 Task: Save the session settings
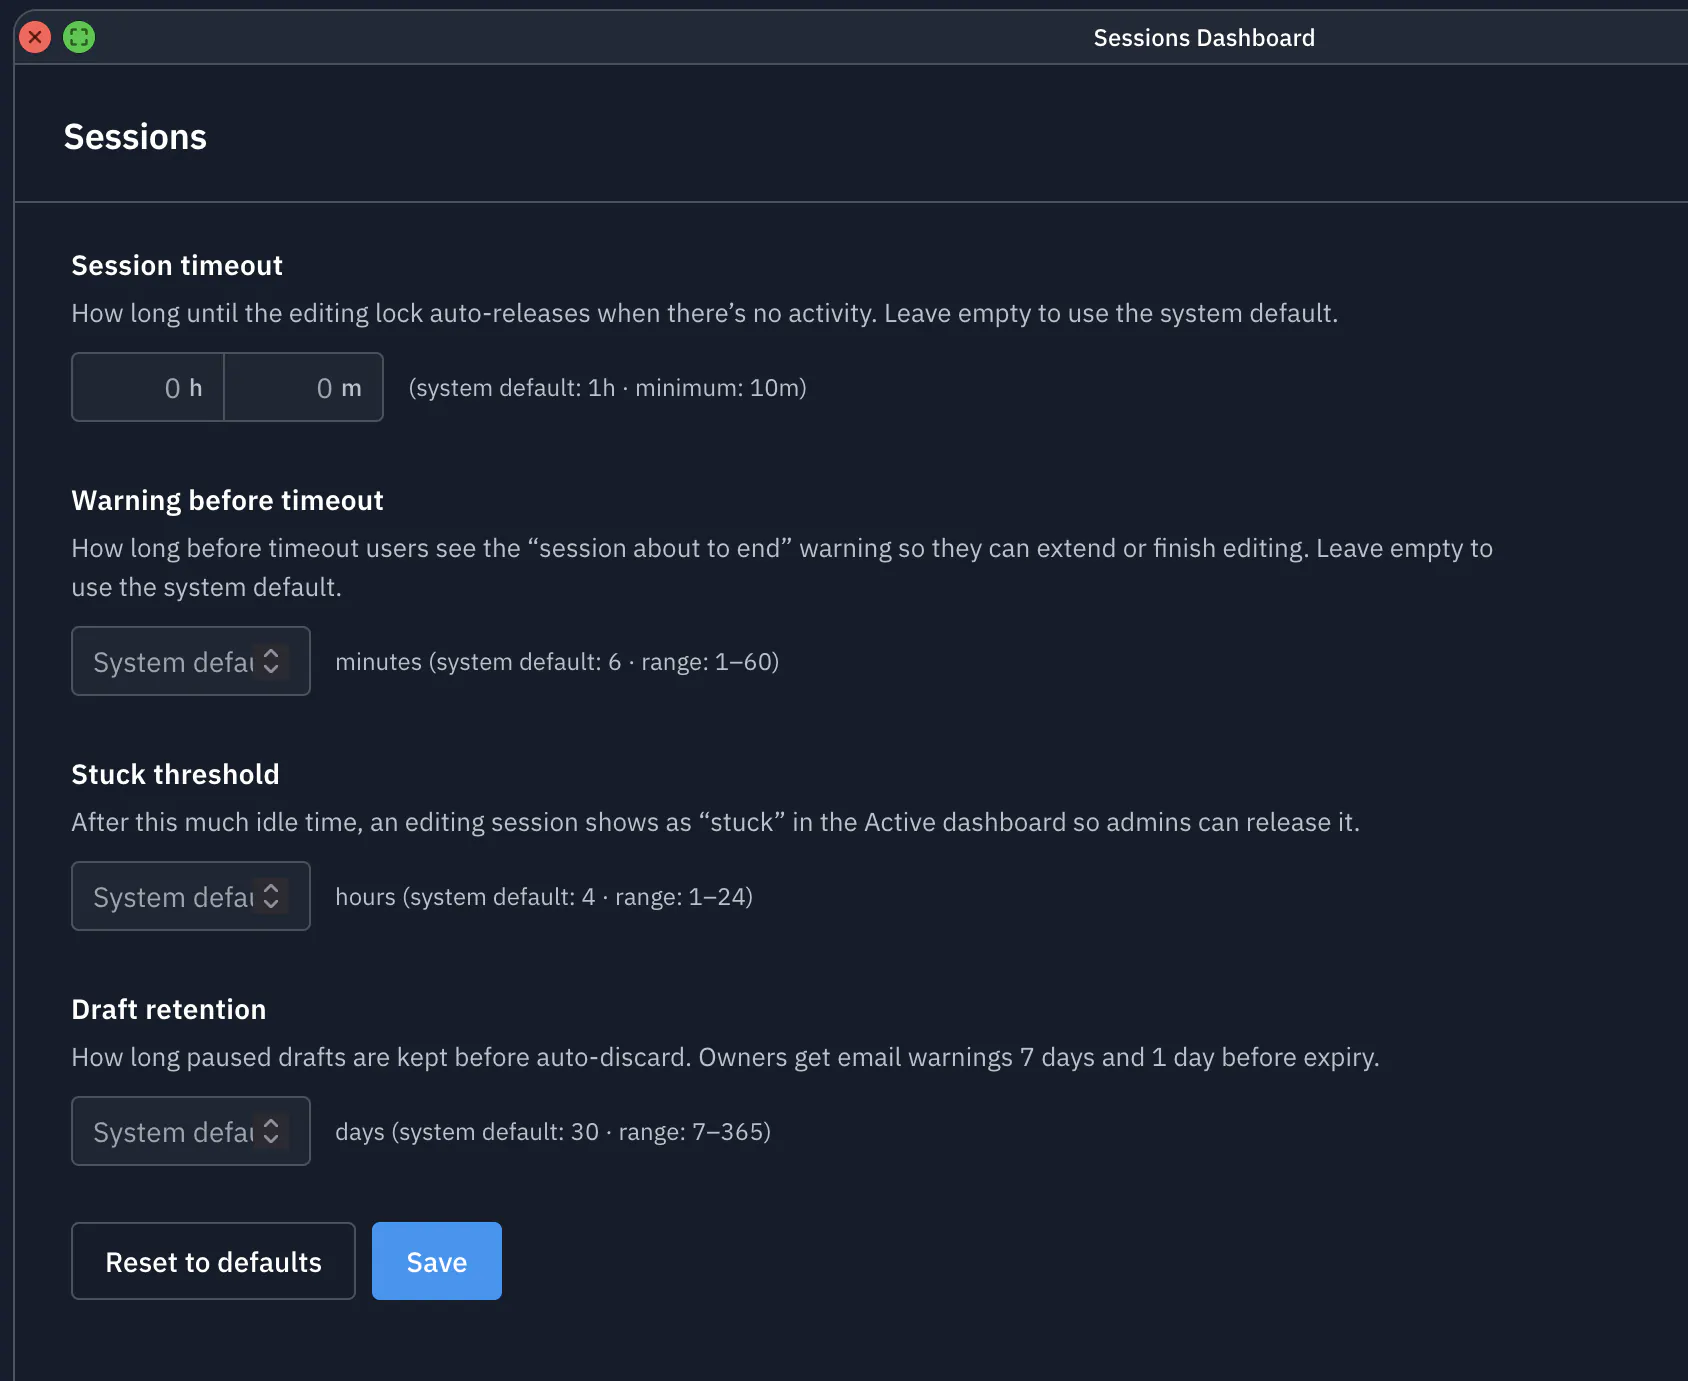point(437,1261)
